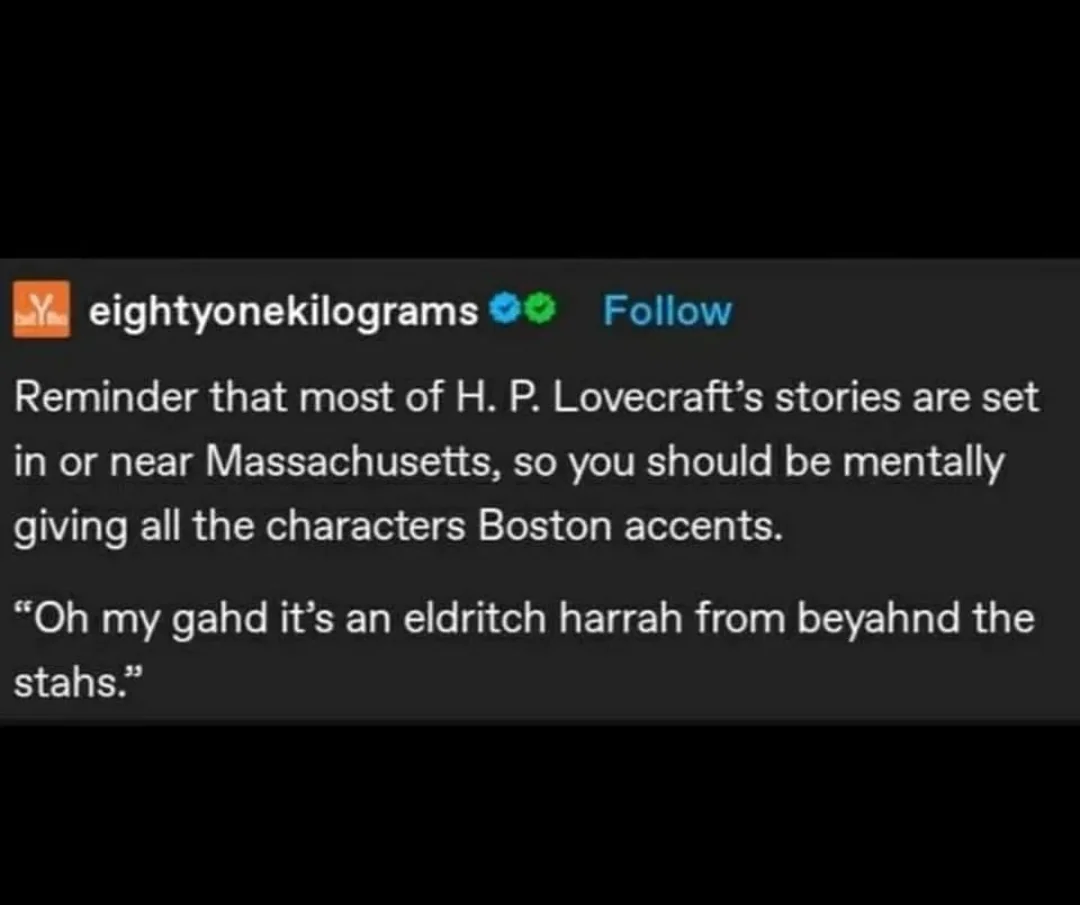Click the word "giving" starting the third line
Screen dimensions: 1080x905
[71, 527]
